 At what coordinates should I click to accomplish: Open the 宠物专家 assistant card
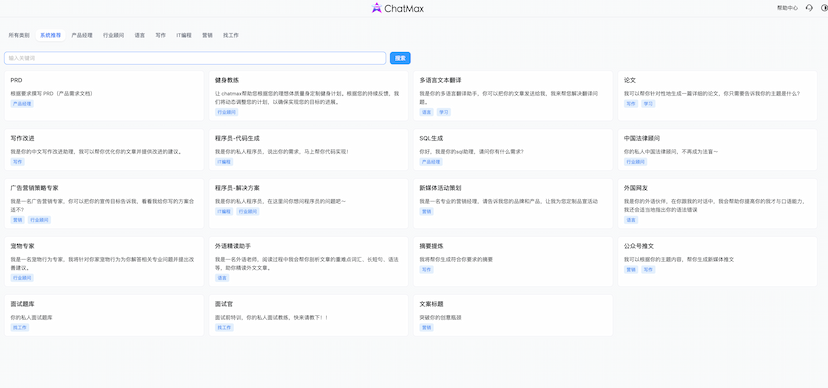point(104,261)
